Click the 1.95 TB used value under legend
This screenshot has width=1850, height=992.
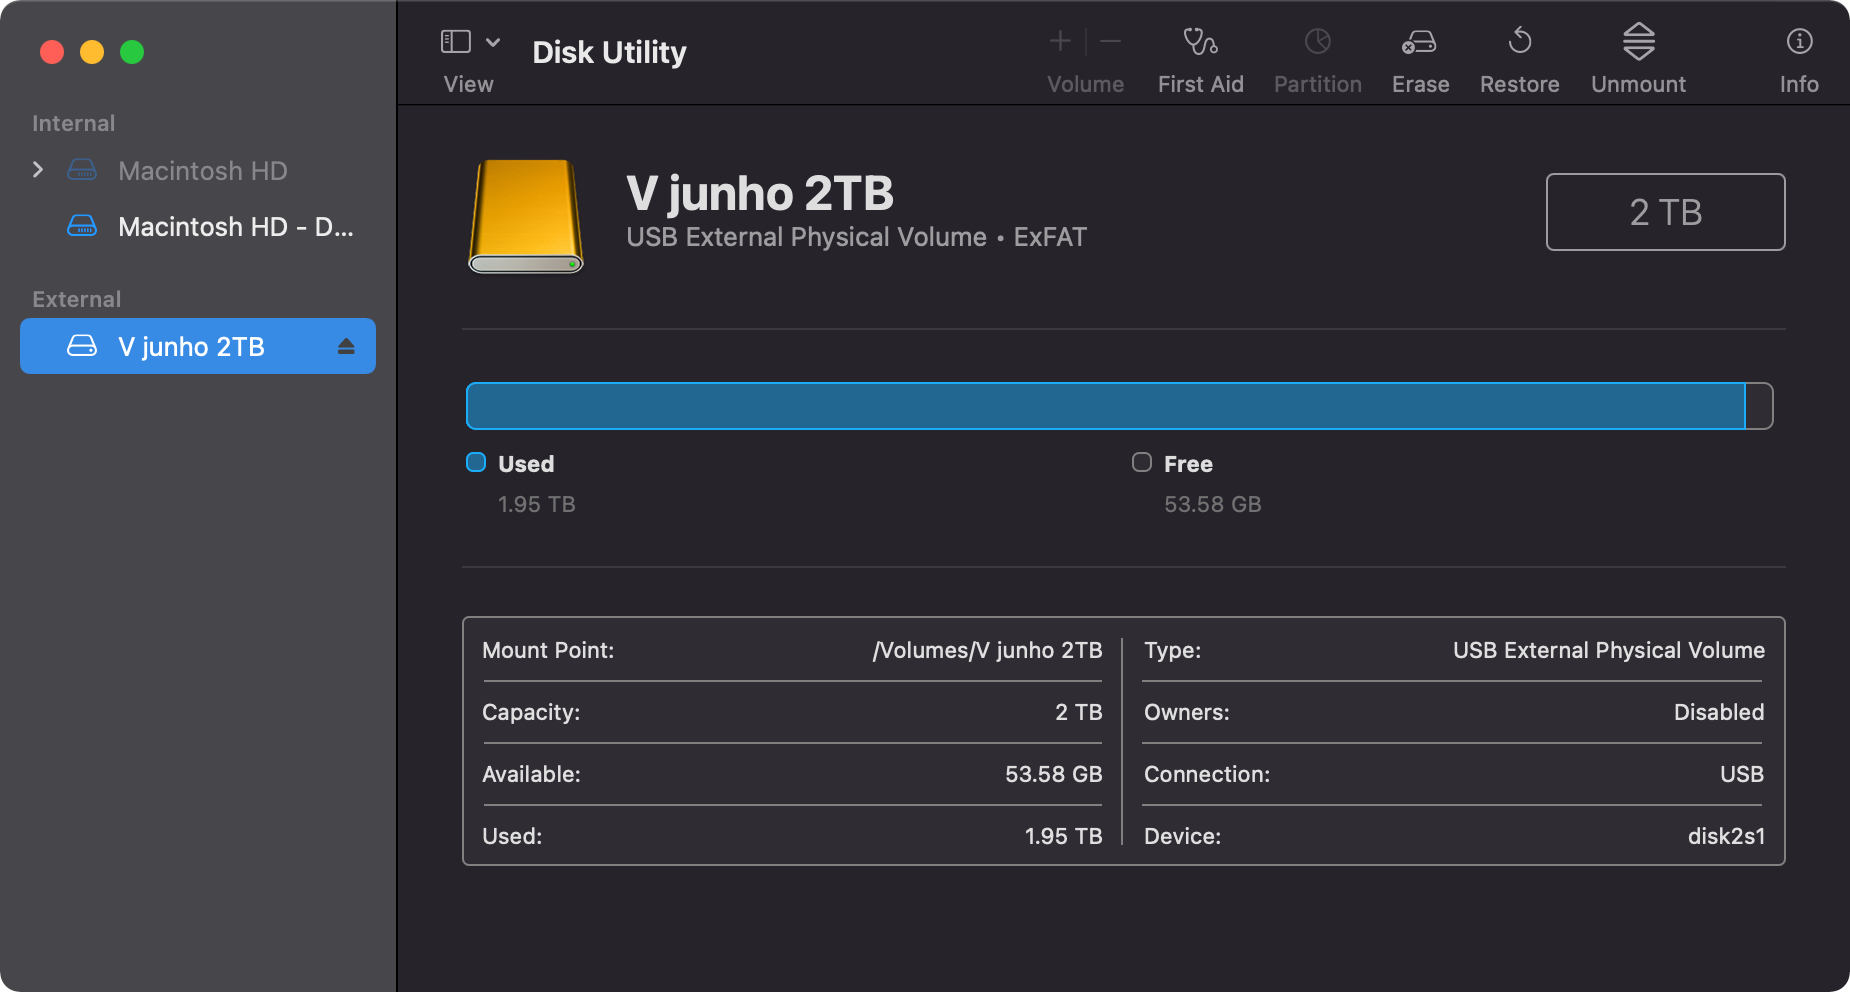(x=537, y=504)
